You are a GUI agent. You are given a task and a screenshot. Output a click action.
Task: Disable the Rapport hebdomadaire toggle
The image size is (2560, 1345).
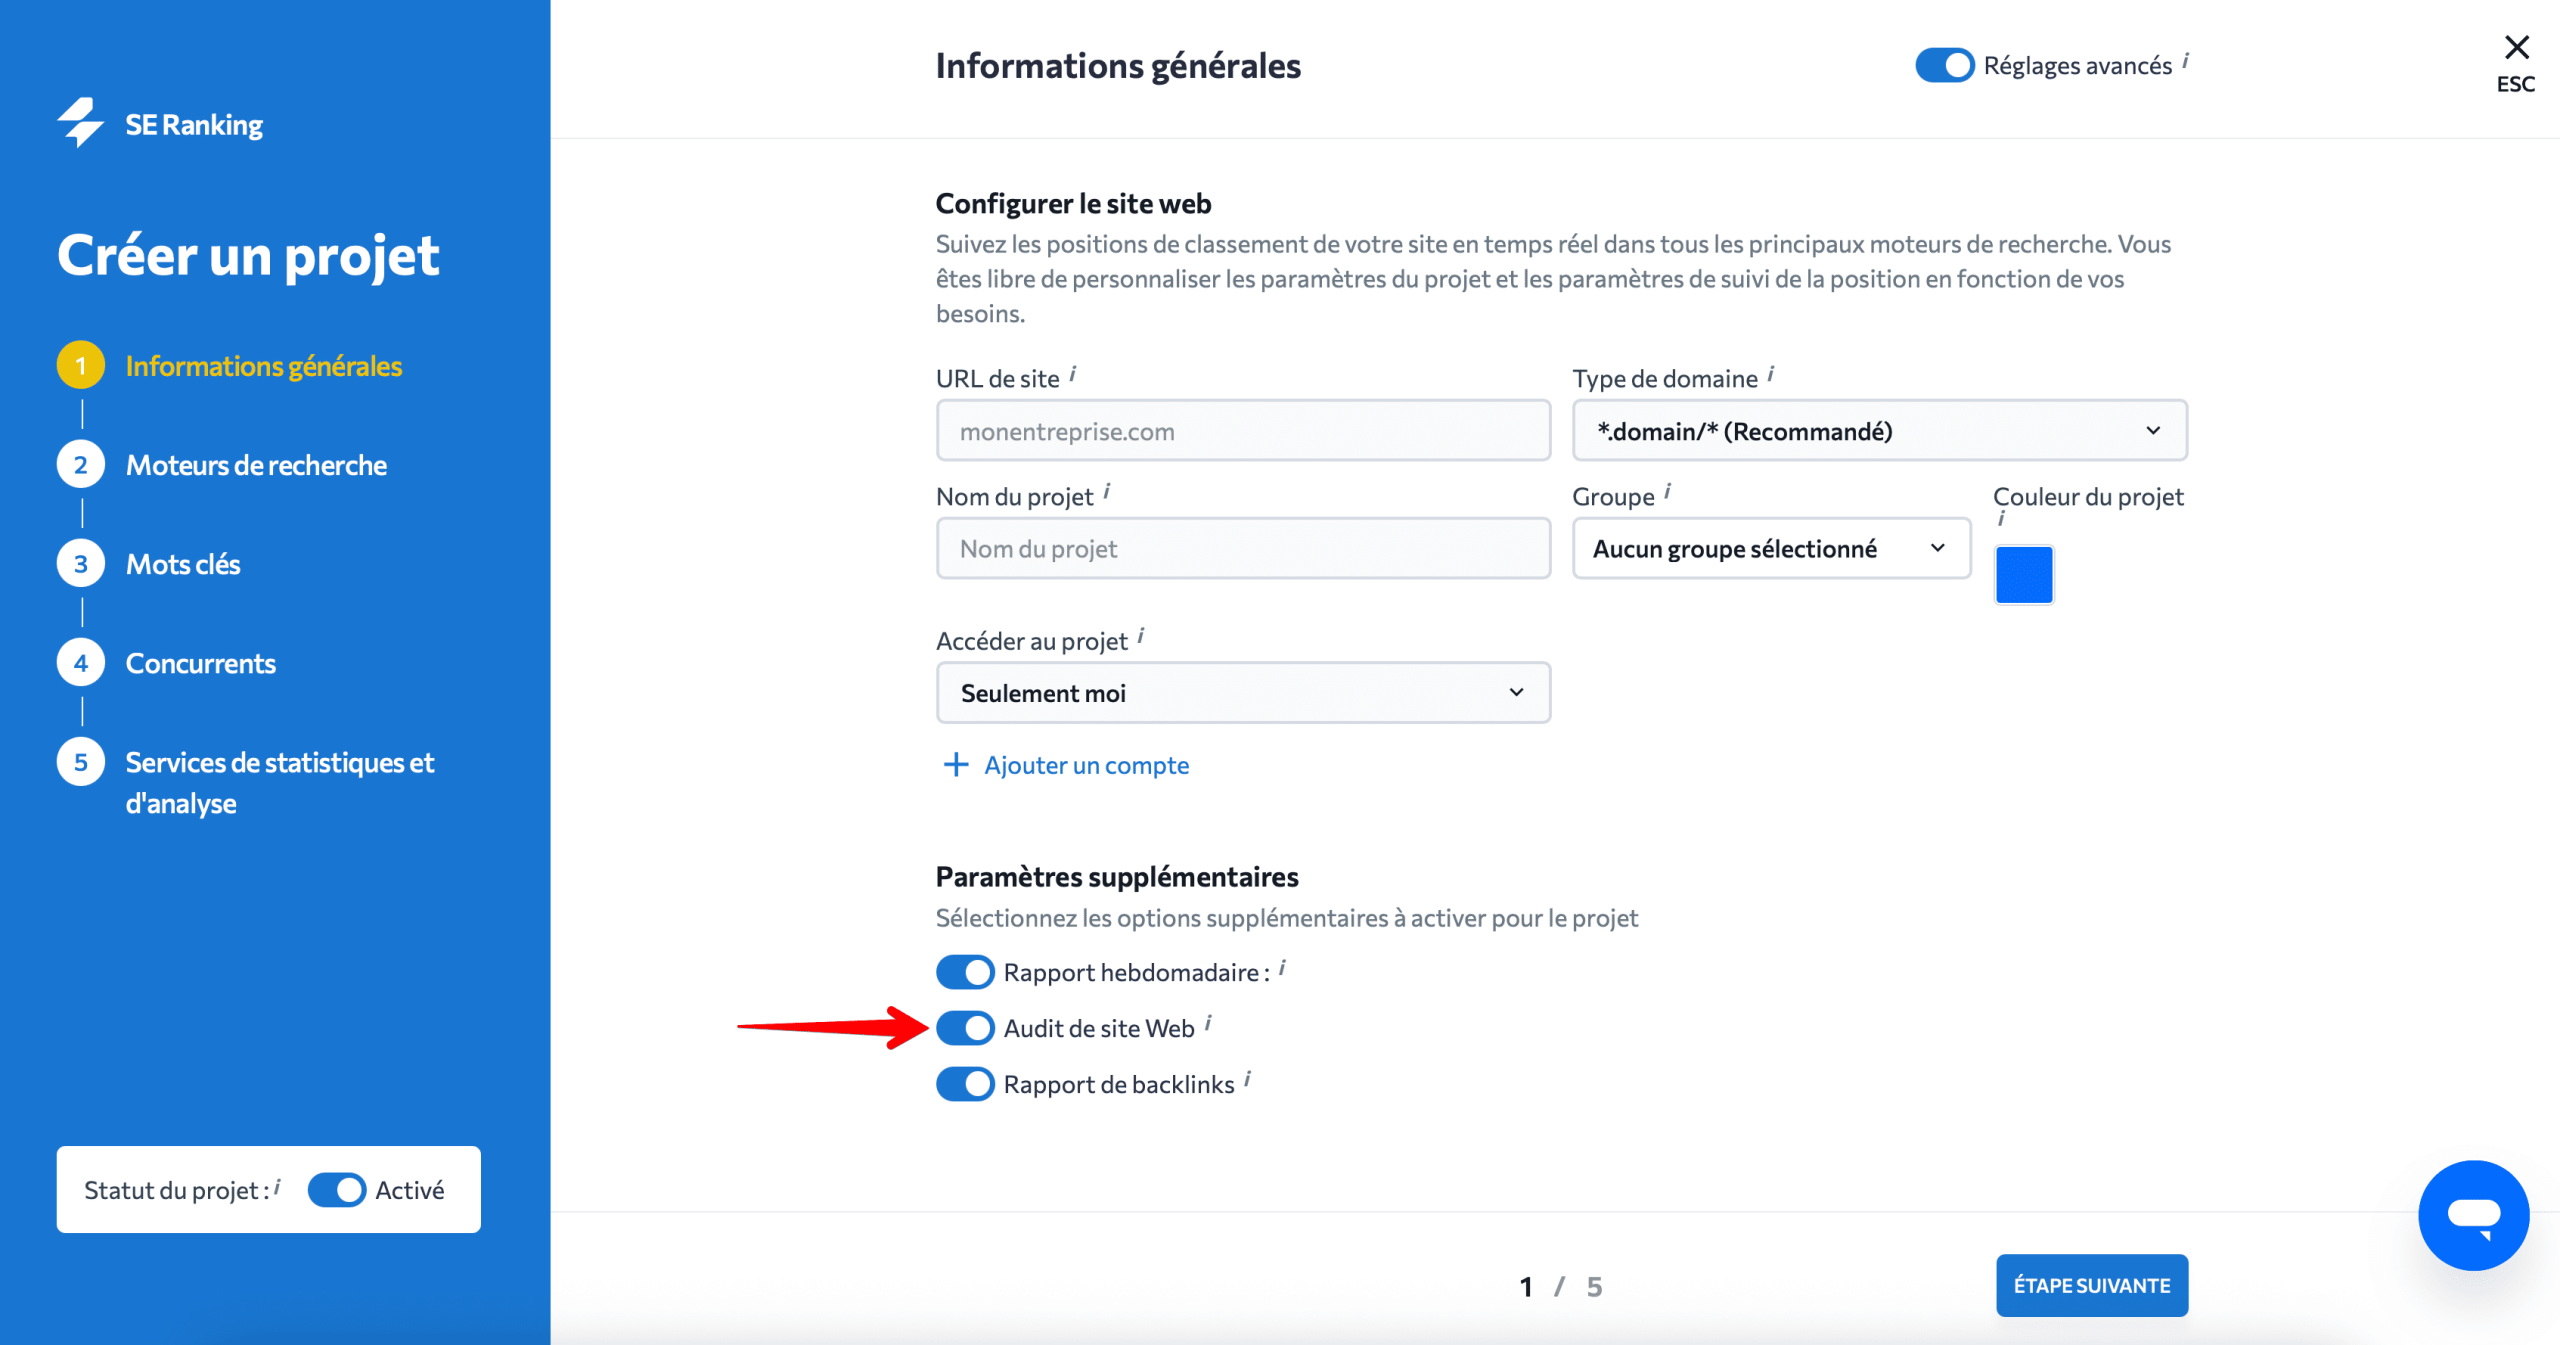[965, 972]
